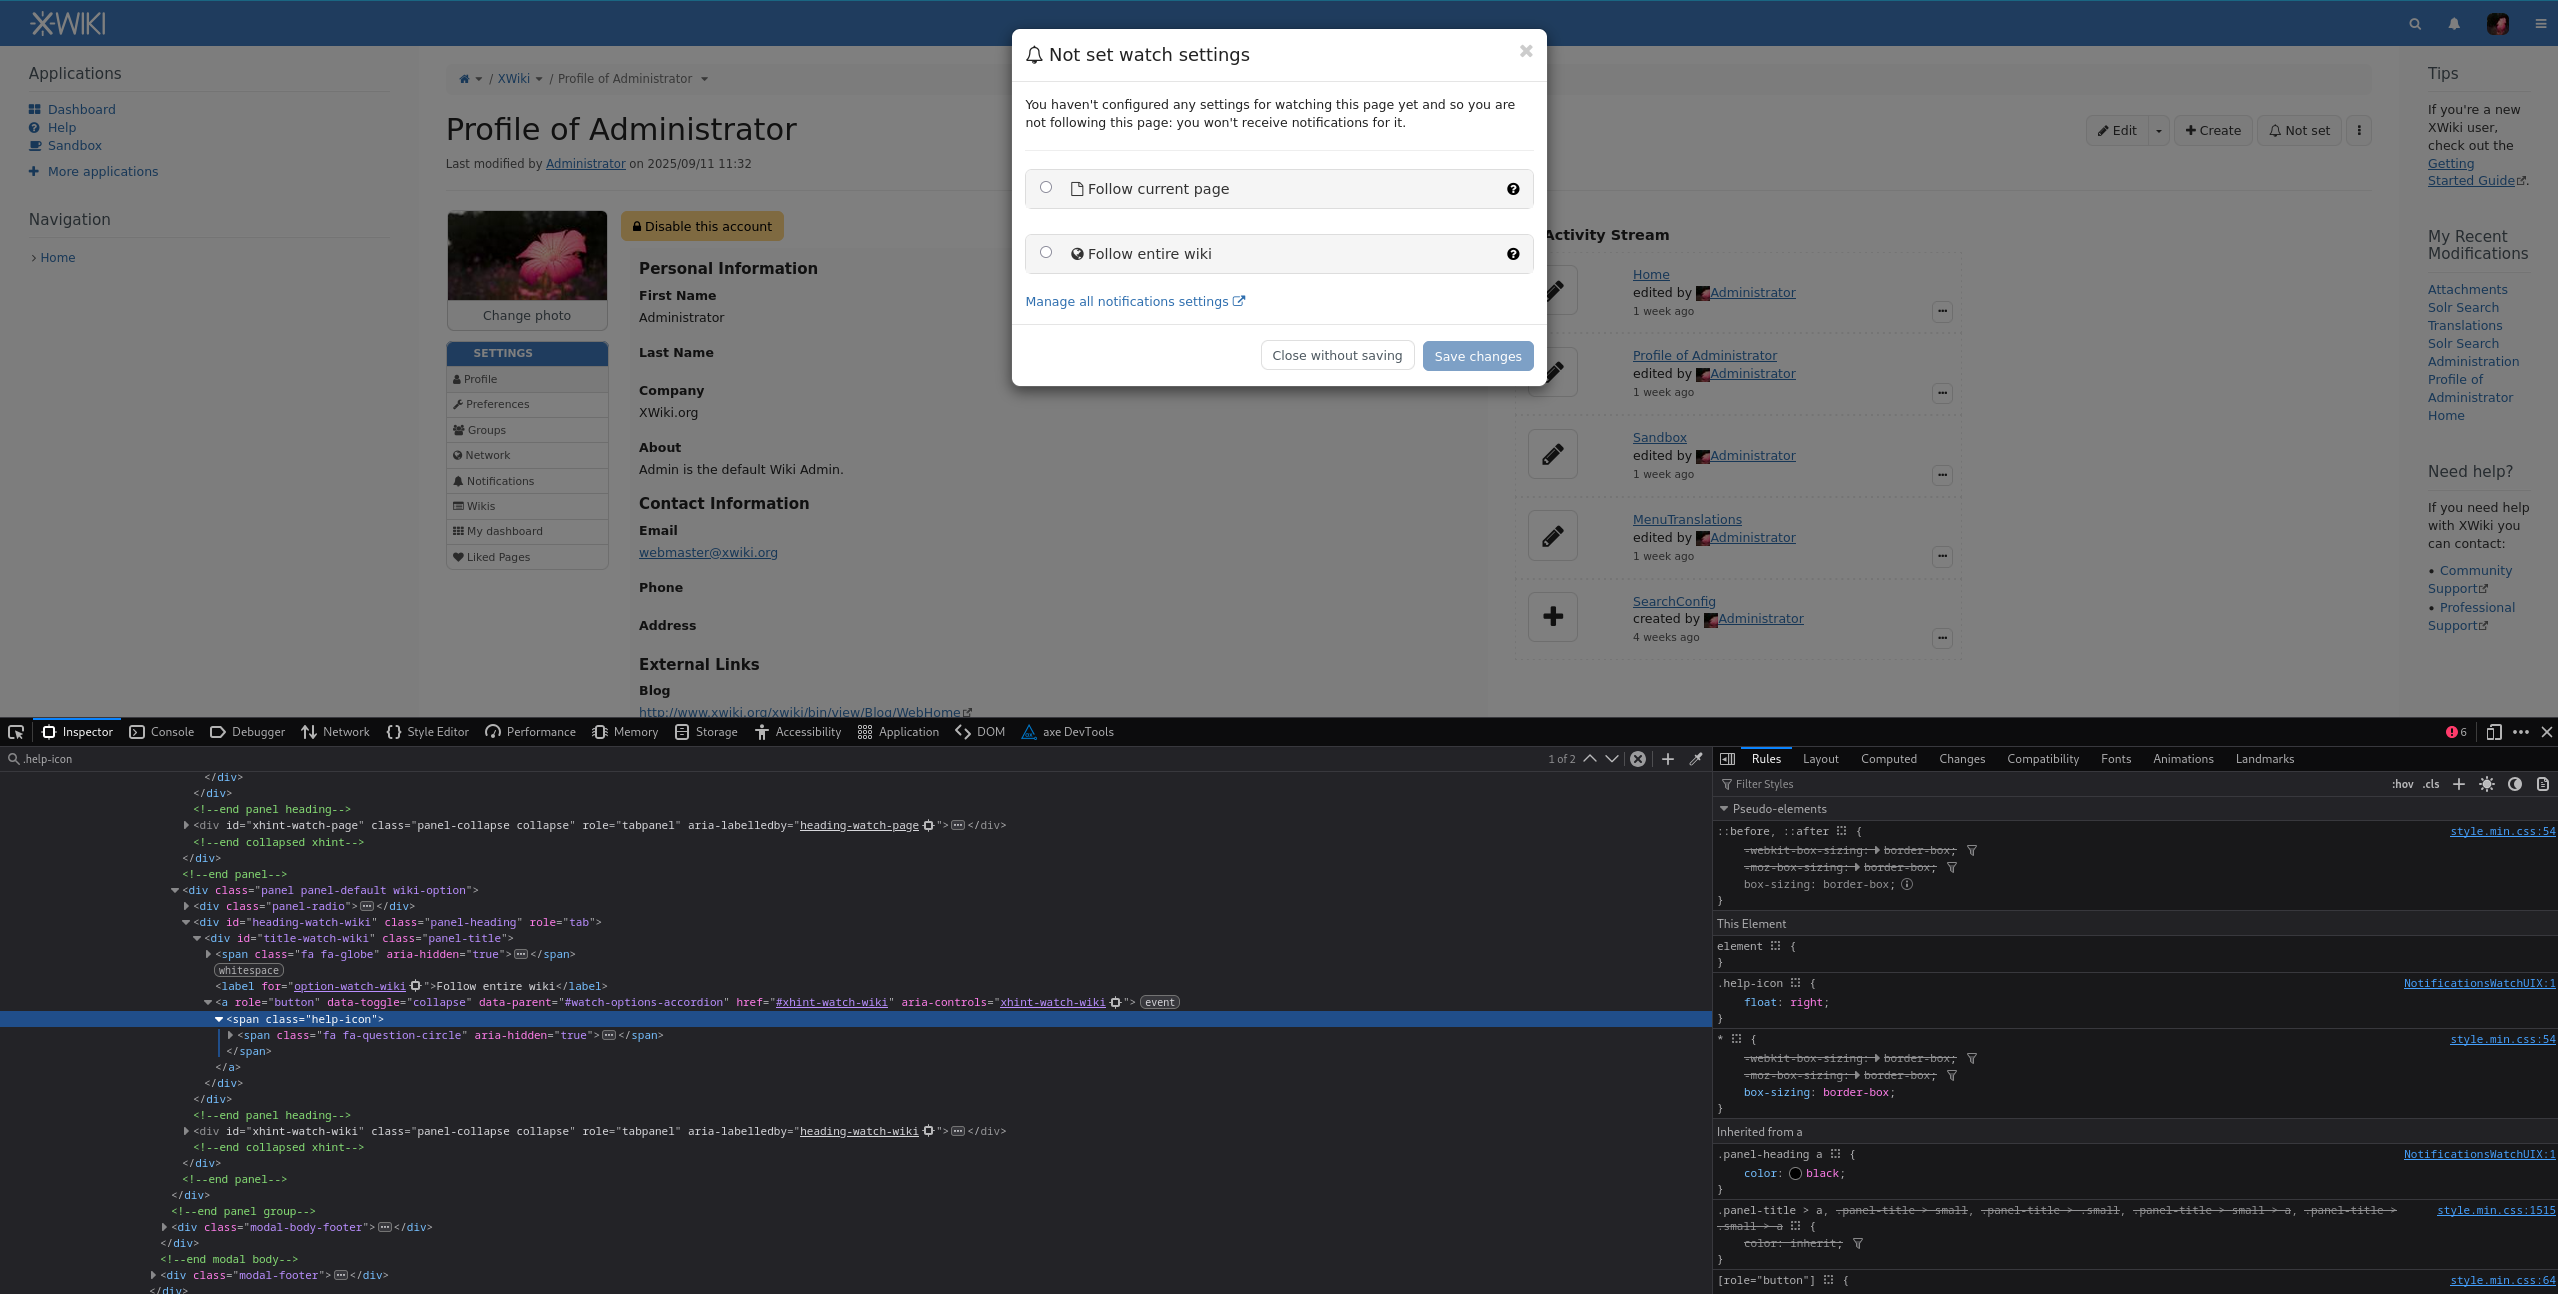The image size is (2558, 1294).
Task: Collapse the selected help-icon span node
Action: tap(219, 1019)
